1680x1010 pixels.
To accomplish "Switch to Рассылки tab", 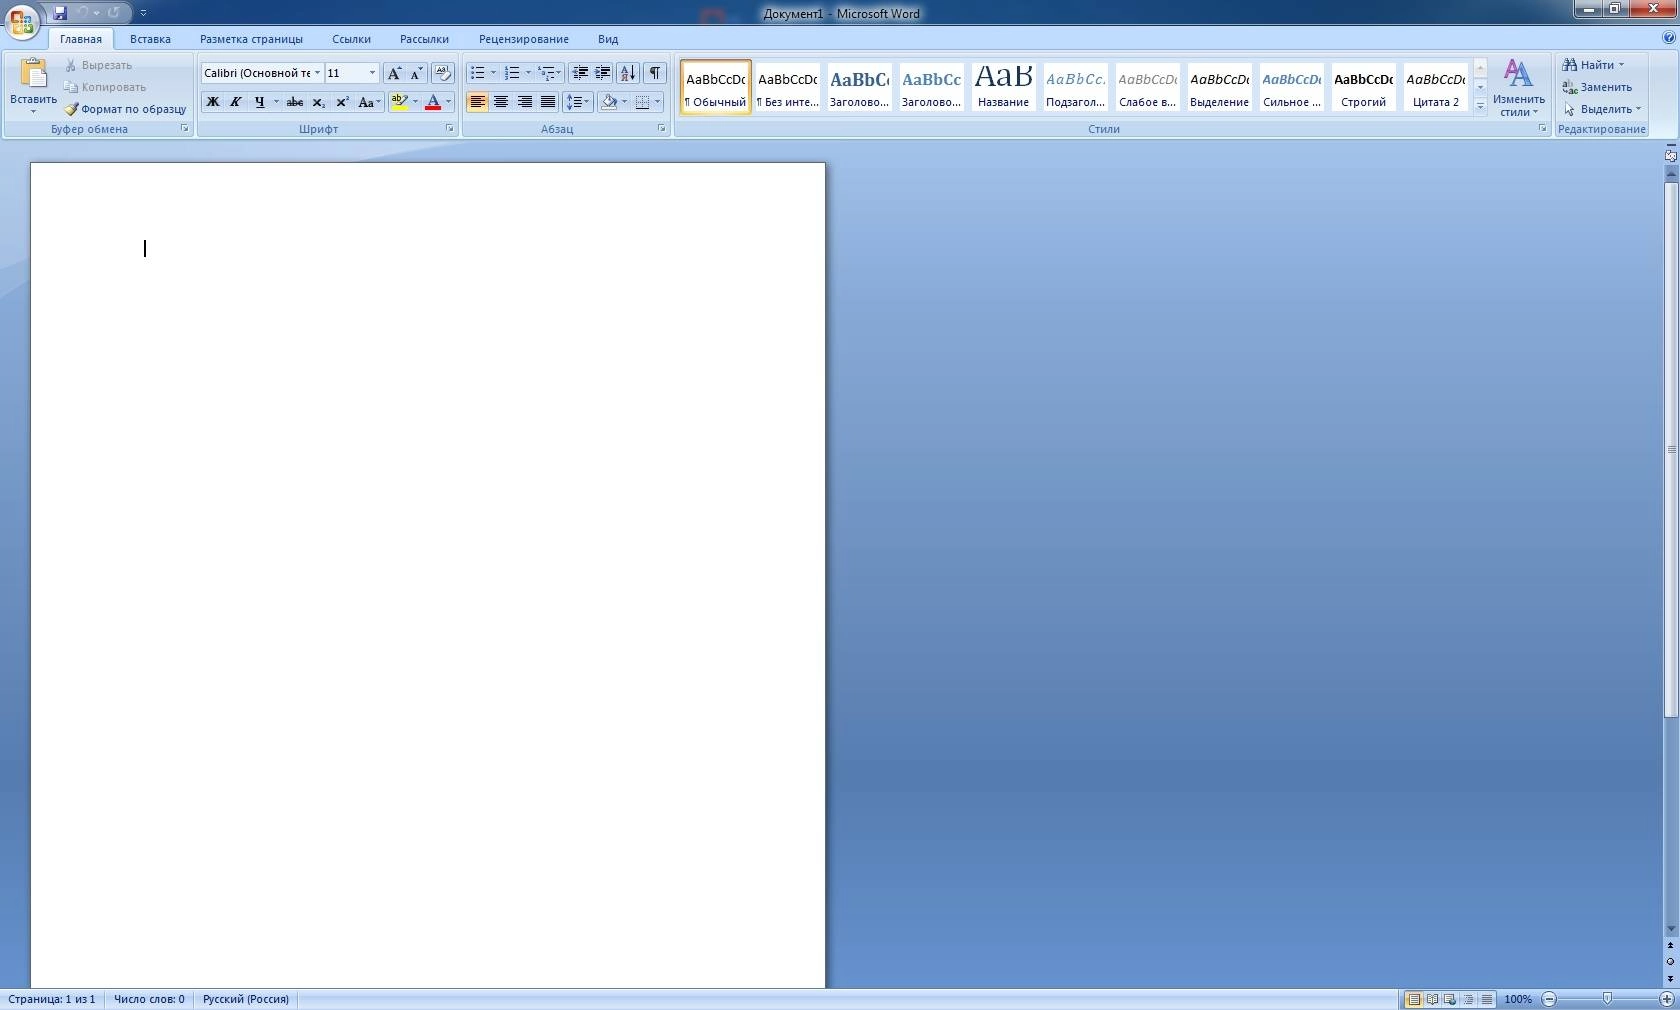I will click(x=424, y=39).
